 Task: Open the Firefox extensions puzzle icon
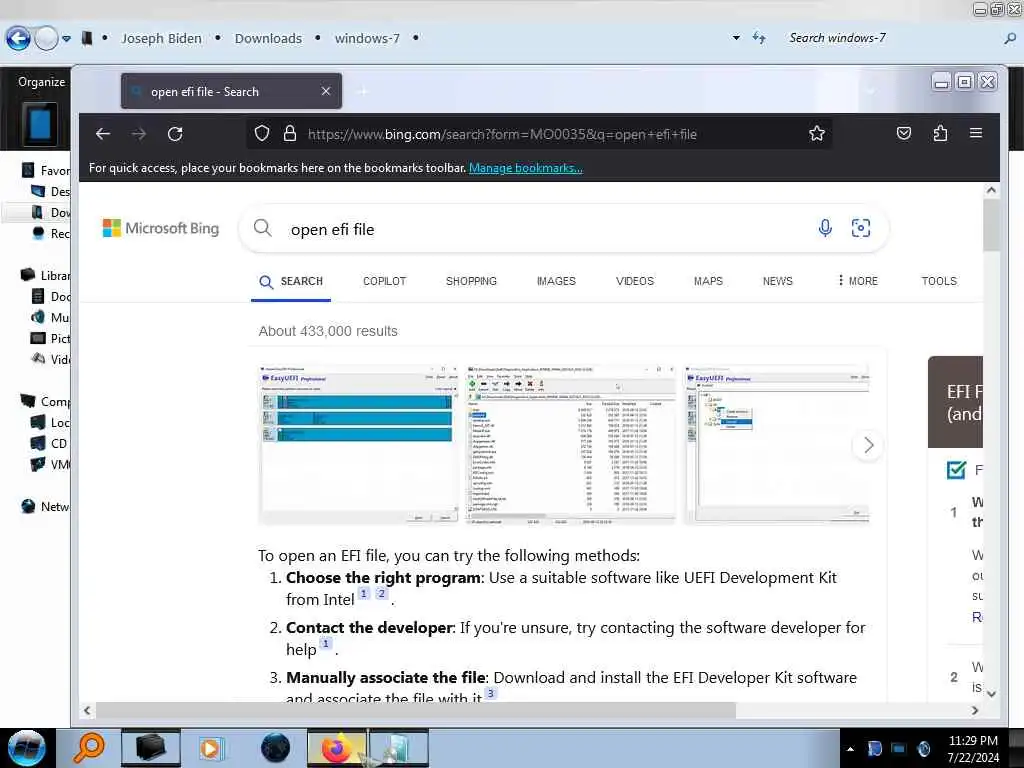(x=940, y=133)
